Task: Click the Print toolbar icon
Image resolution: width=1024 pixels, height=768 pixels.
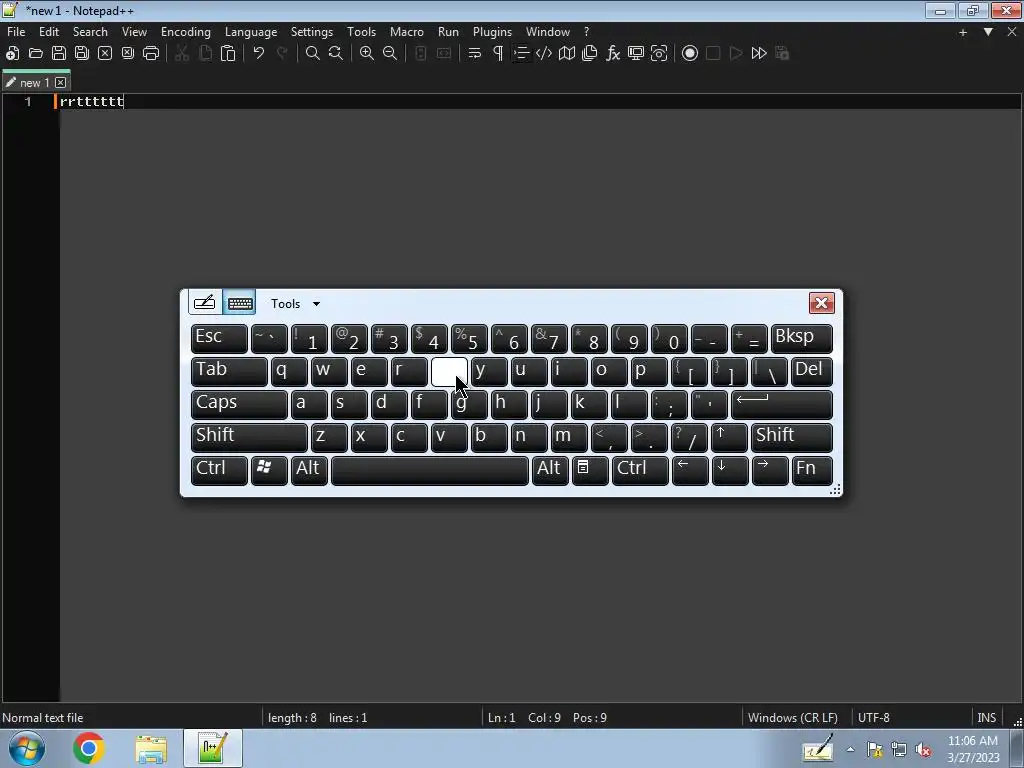Action: [x=151, y=54]
